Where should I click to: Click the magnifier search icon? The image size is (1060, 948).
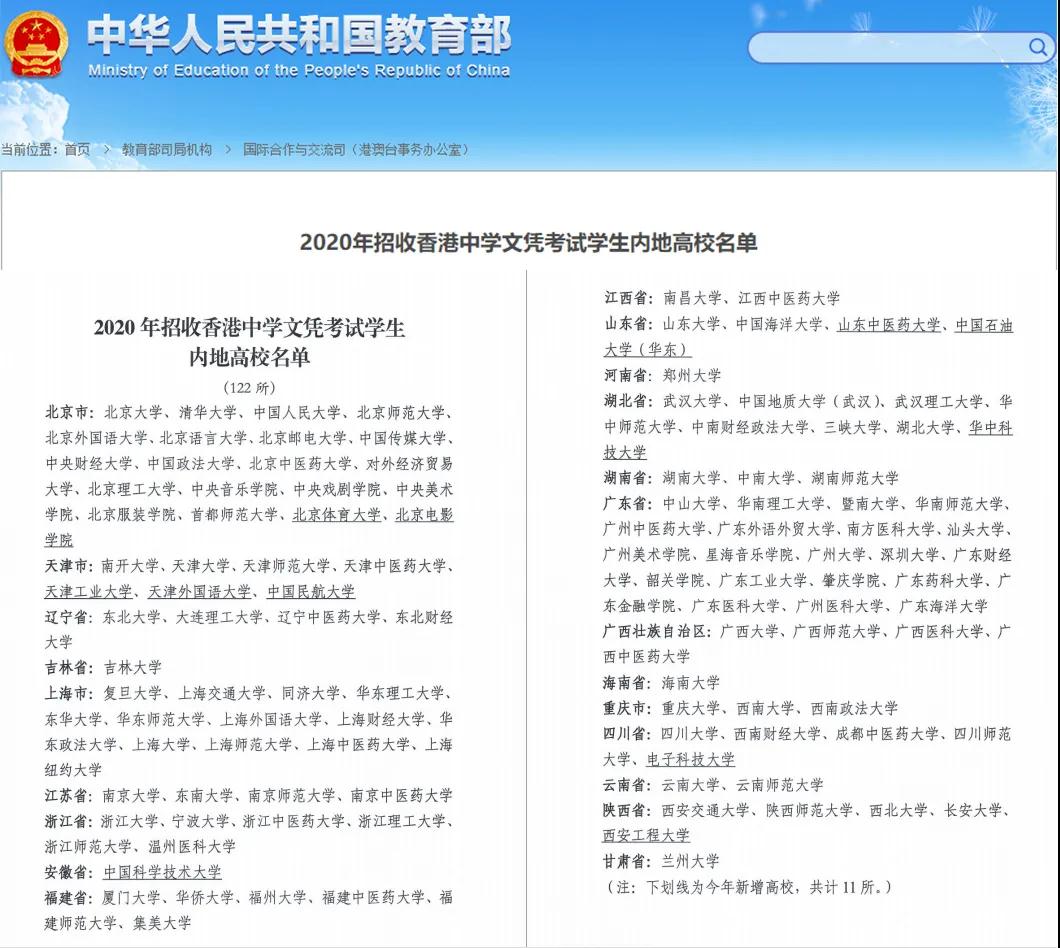(1038, 47)
